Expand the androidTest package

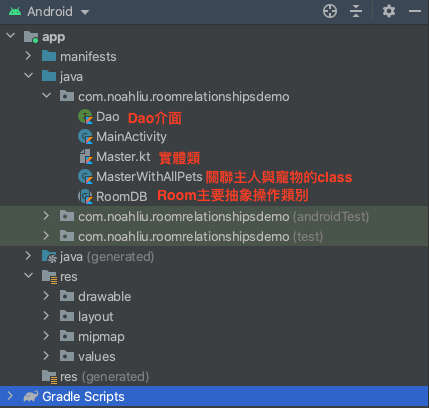pos(46,216)
